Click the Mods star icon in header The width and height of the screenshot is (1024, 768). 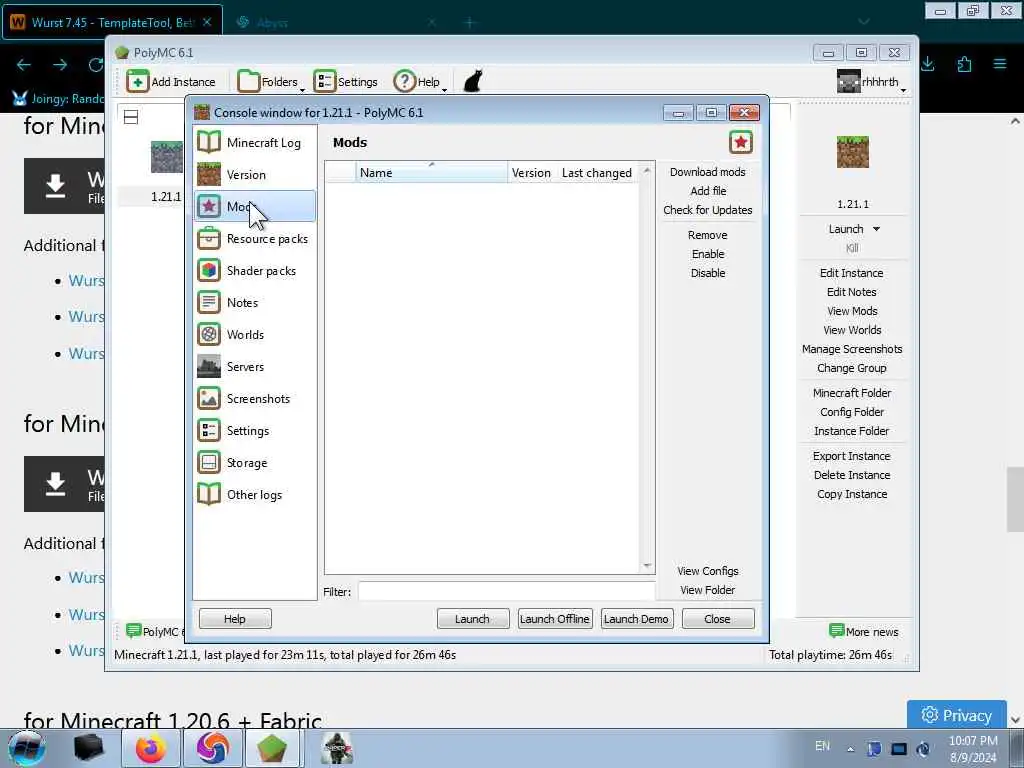741,142
